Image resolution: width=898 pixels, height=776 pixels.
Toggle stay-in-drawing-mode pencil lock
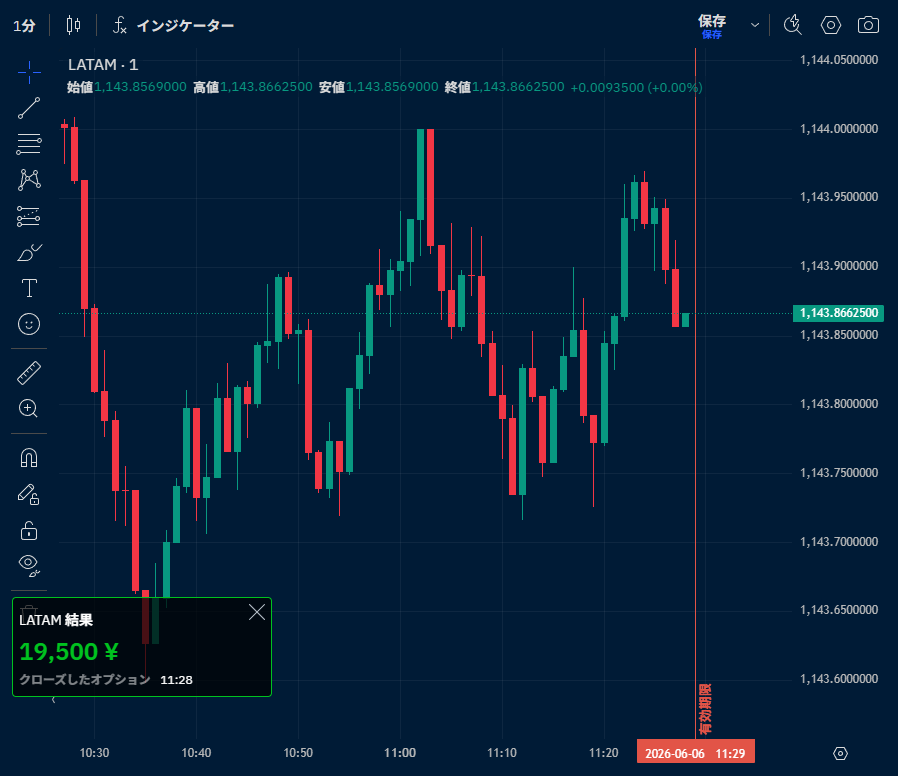[x=29, y=494]
